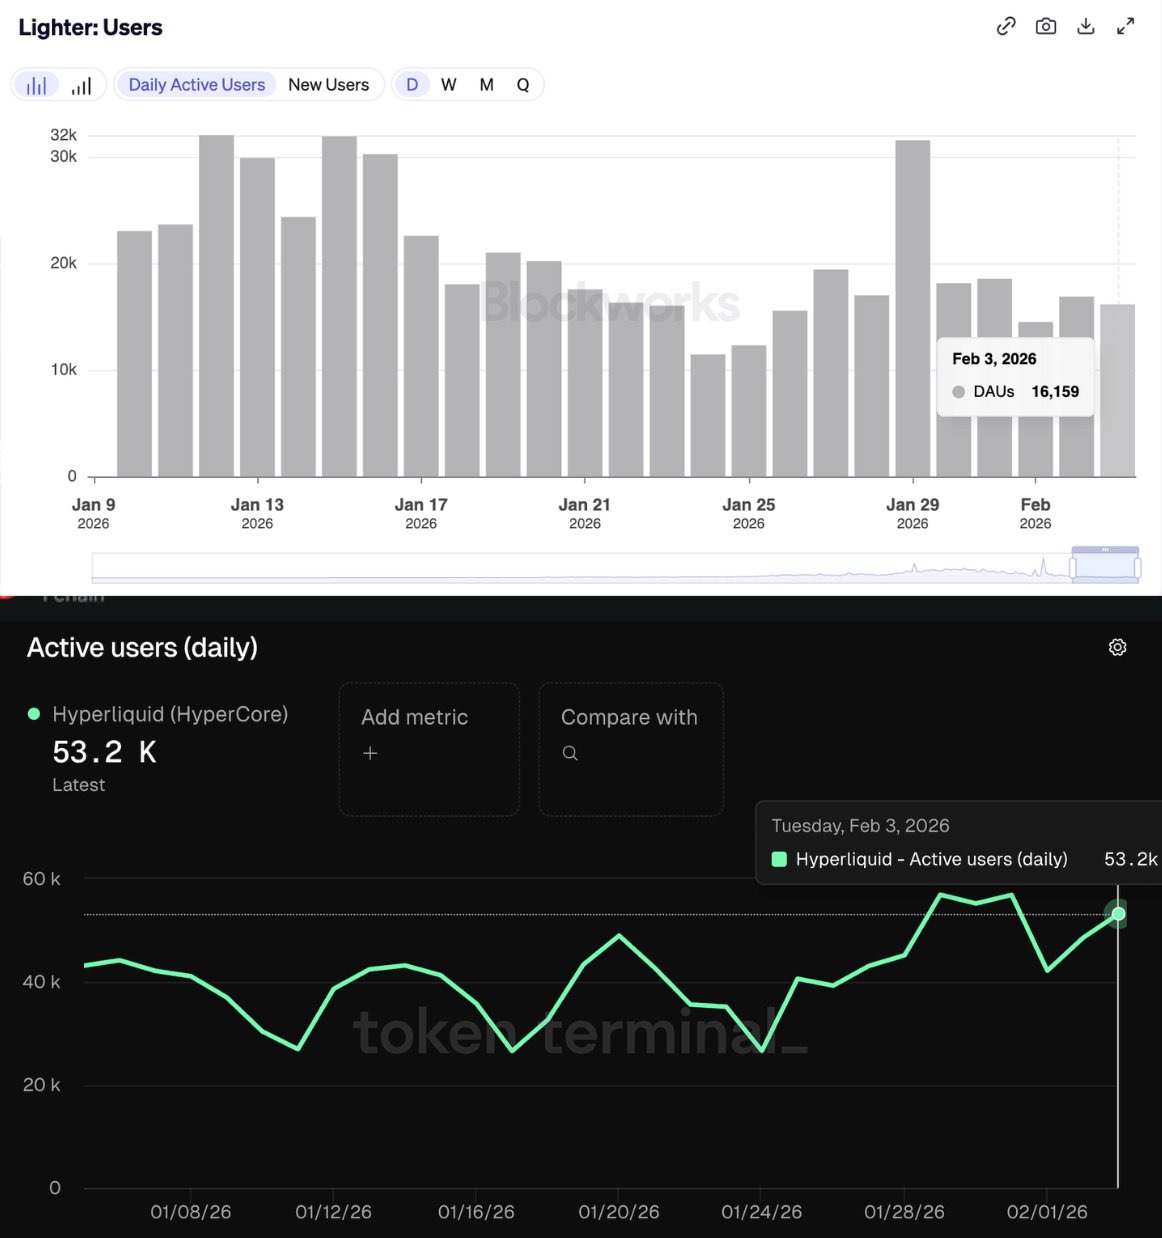Take a chart screenshot with camera icon

pos(1046,27)
